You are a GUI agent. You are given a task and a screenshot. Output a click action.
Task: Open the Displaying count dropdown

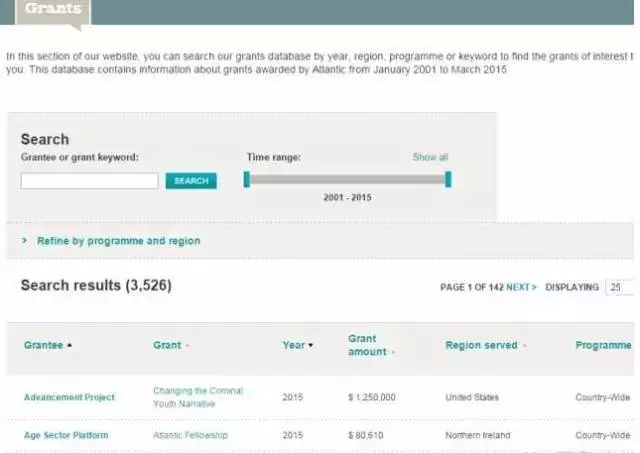[x=620, y=287]
